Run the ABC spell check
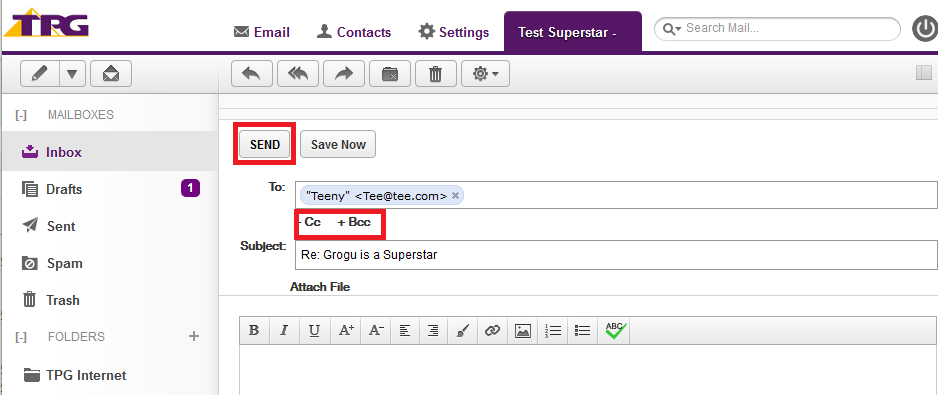938x403 pixels. coord(615,330)
